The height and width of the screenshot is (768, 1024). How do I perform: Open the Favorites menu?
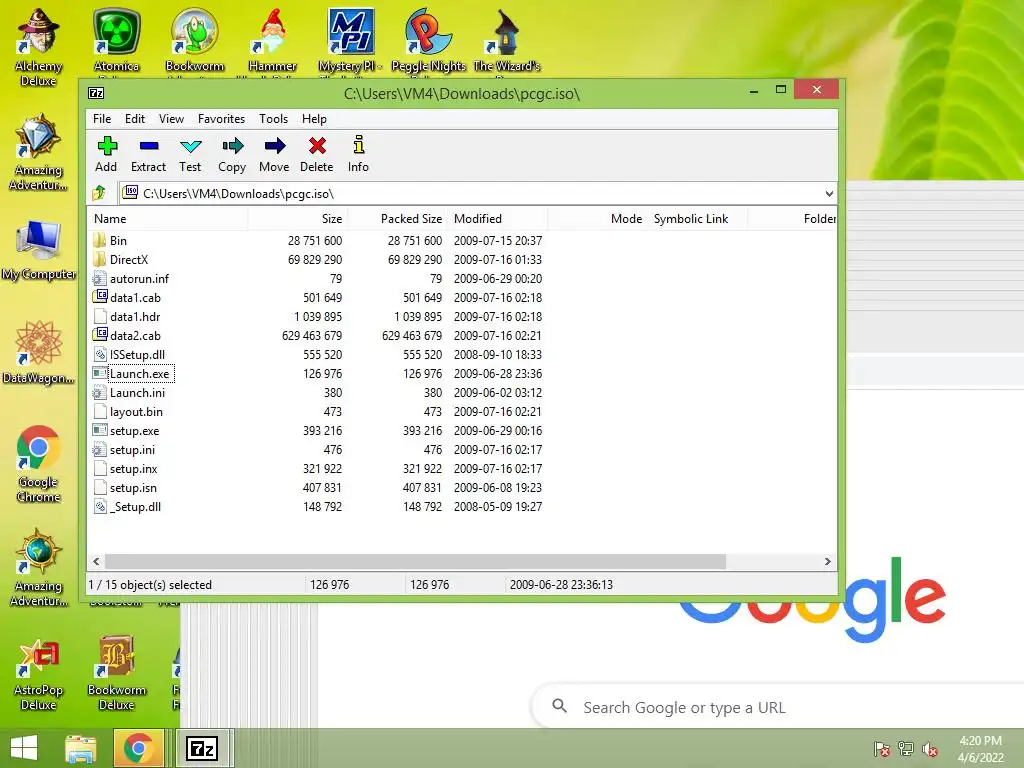221,119
